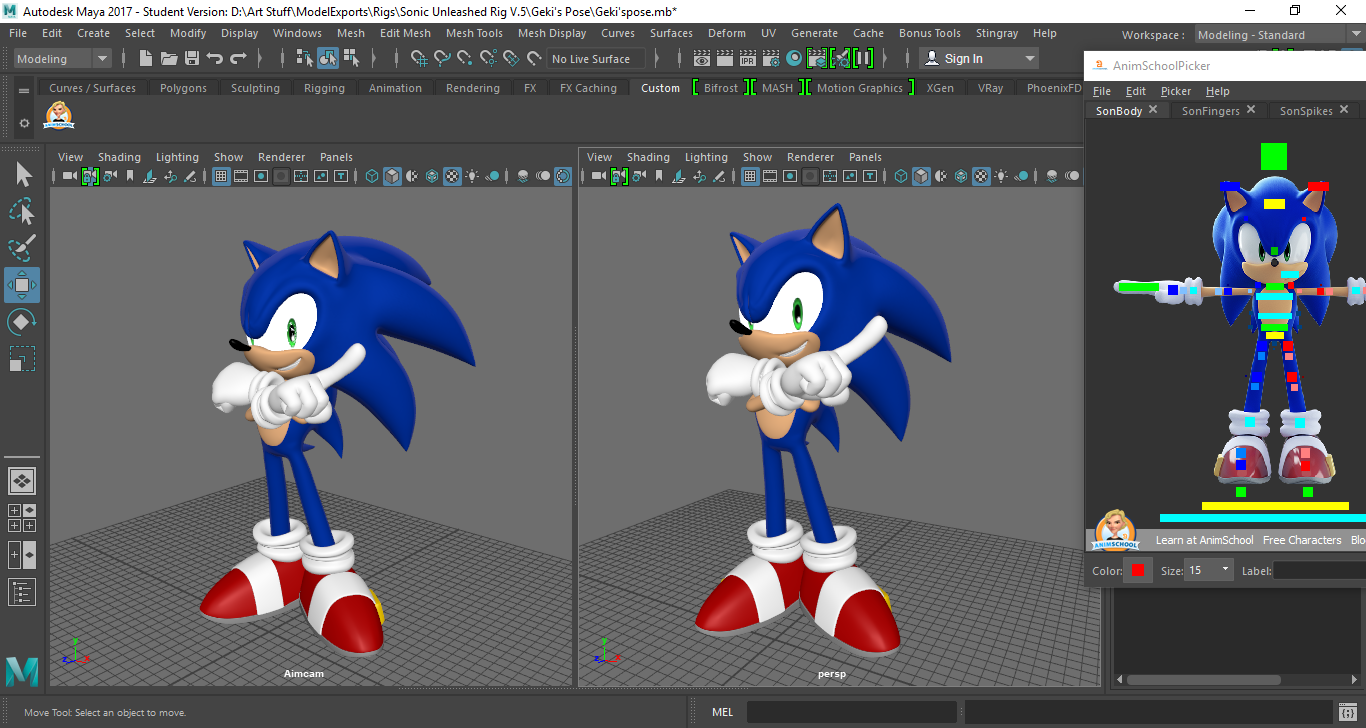The image size is (1366, 728).
Task: Click the Free Characters link
Action: pyautogui.click(x=1302, y=540)
